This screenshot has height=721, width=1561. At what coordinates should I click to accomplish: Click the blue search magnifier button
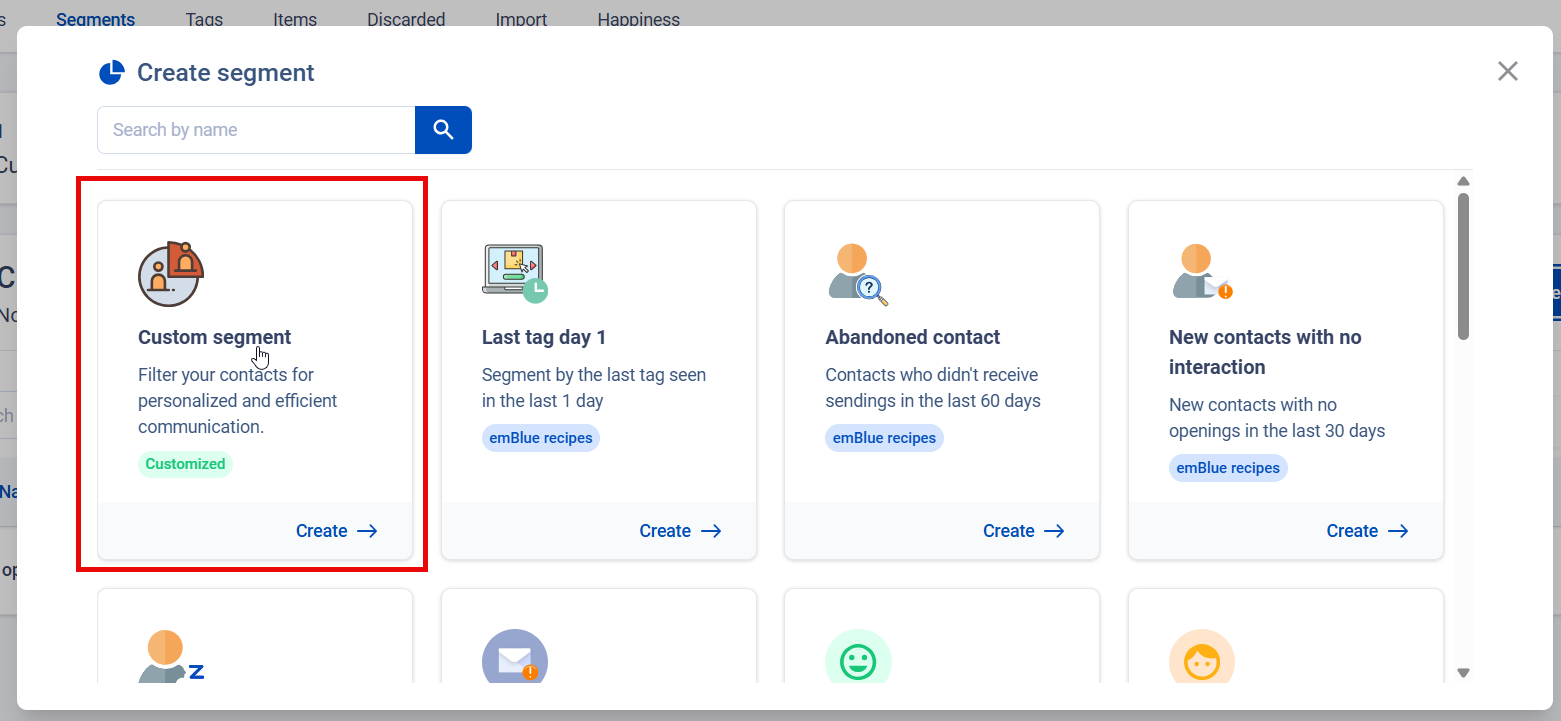(x=443, y=130)
